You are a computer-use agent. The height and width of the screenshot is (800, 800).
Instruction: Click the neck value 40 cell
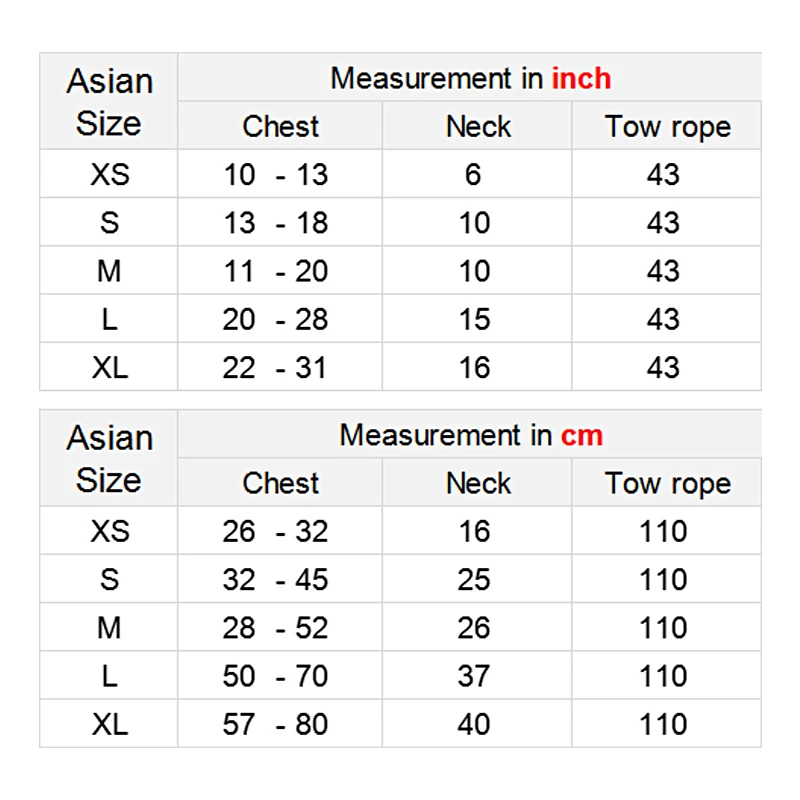click(x=474, y=724)
